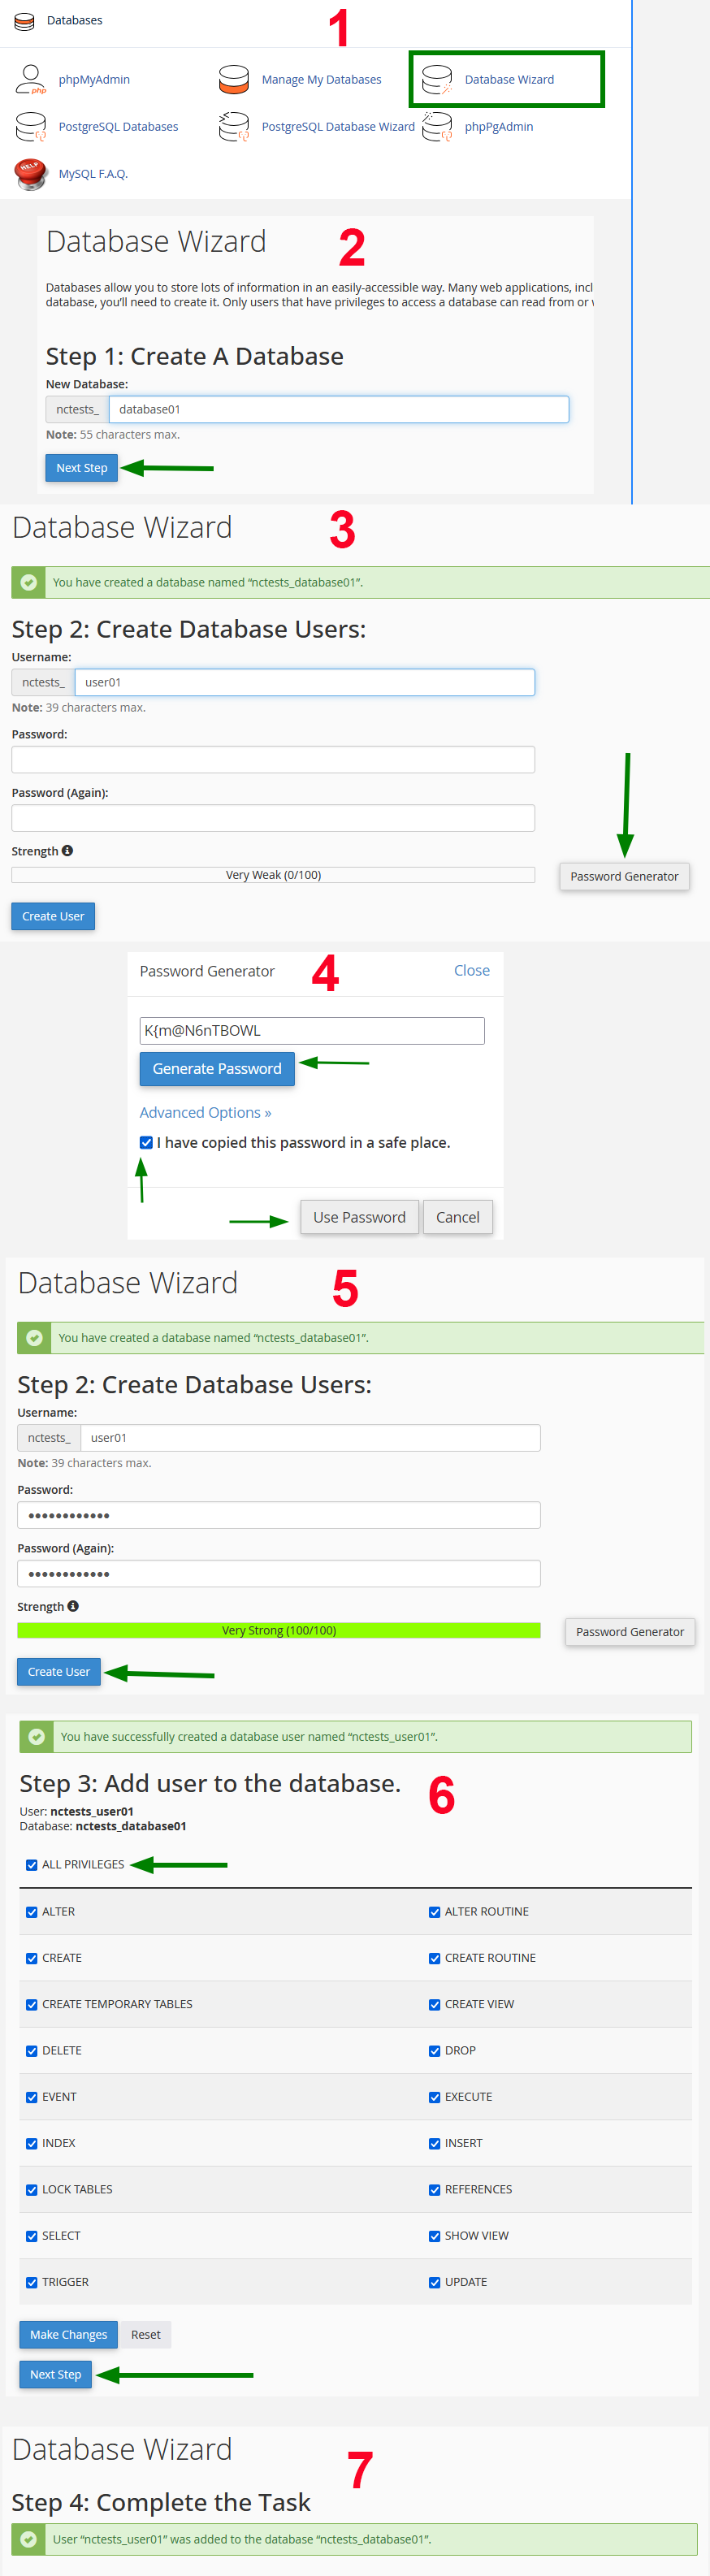Click into the New Database name field

[x=339, y=409]
